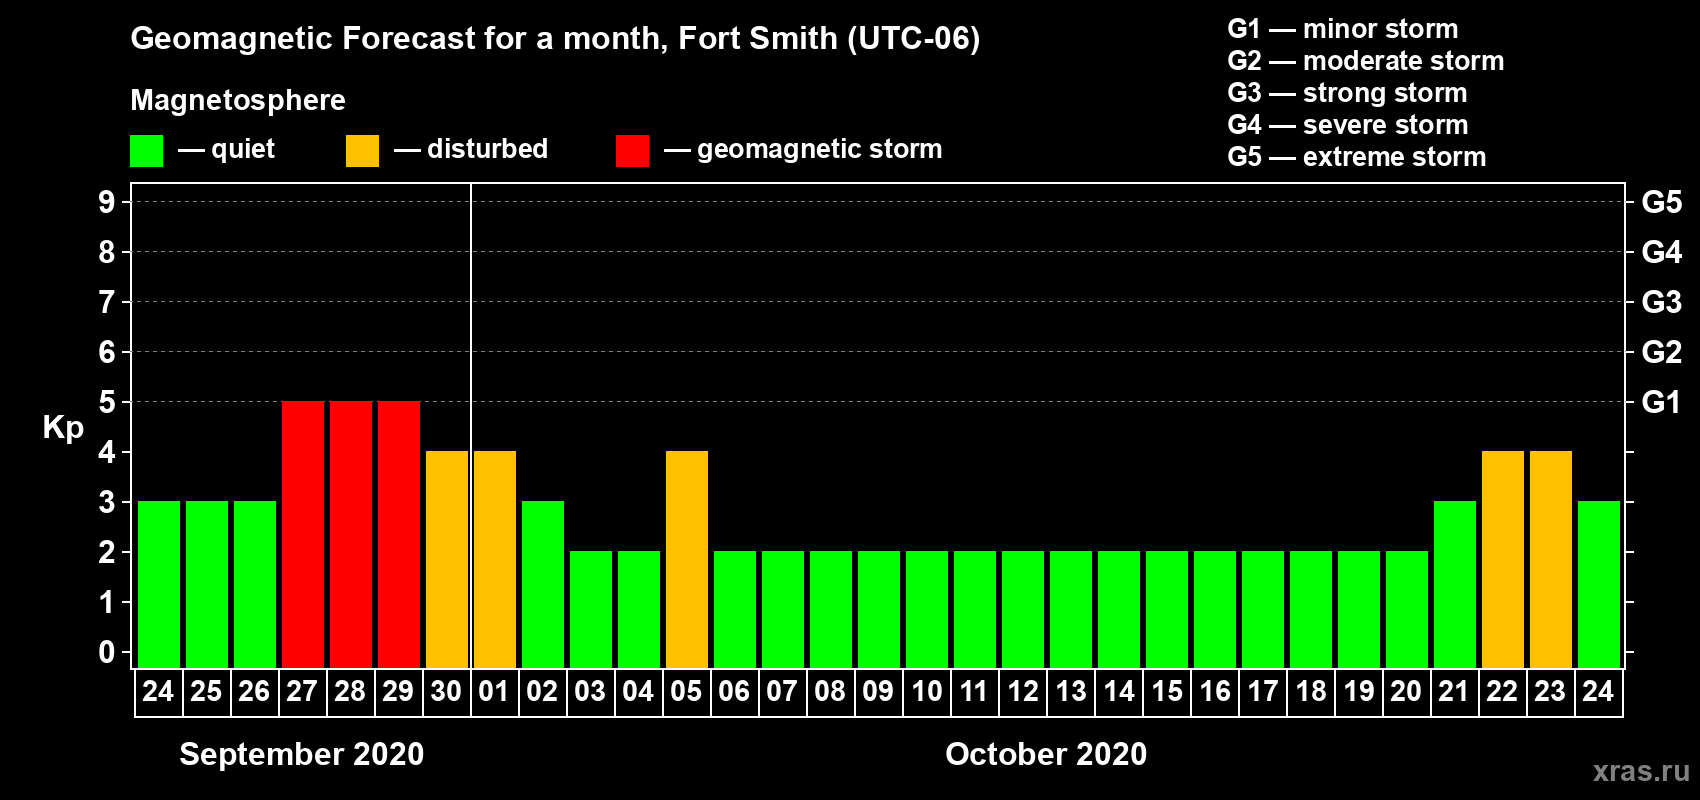This screenshot has height=800, width=1700.
Task: Click the orange bar for October 05
Action: (x=687, y=559)
